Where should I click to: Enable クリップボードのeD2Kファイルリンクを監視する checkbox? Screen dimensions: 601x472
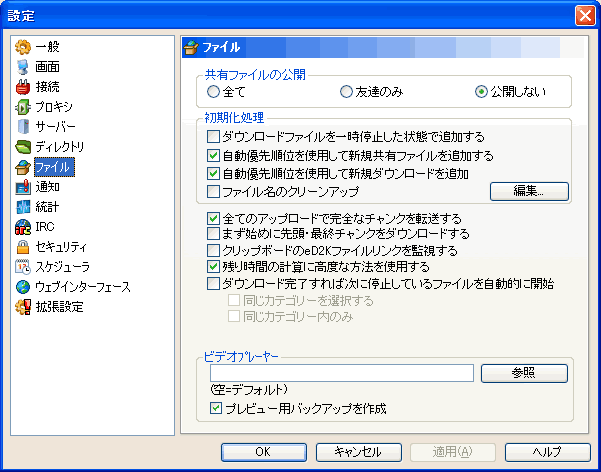pos(213,251)
